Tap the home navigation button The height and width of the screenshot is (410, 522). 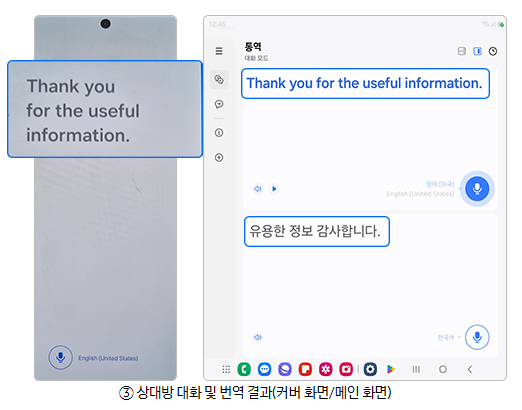tap(443, 369)
